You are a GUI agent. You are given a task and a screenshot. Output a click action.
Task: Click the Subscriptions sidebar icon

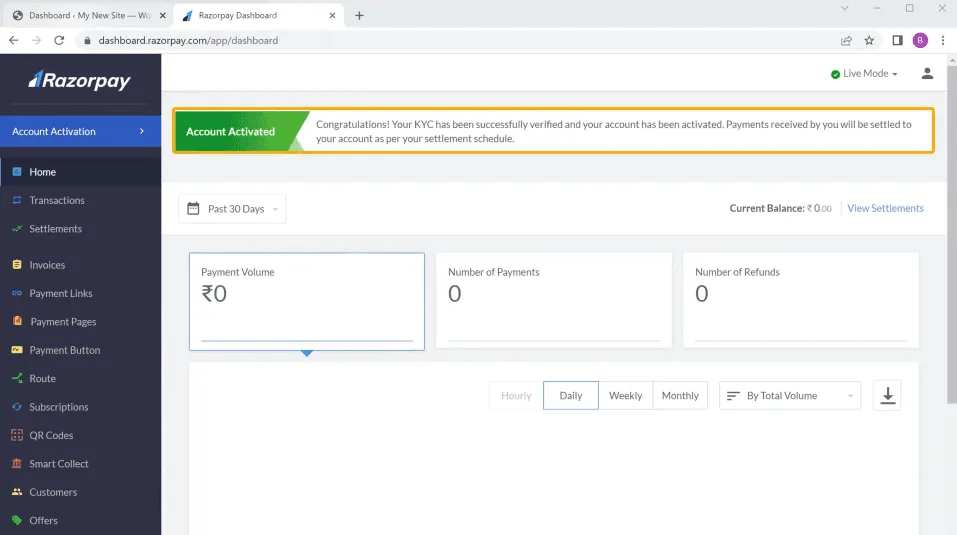click(x=17, y=408)
